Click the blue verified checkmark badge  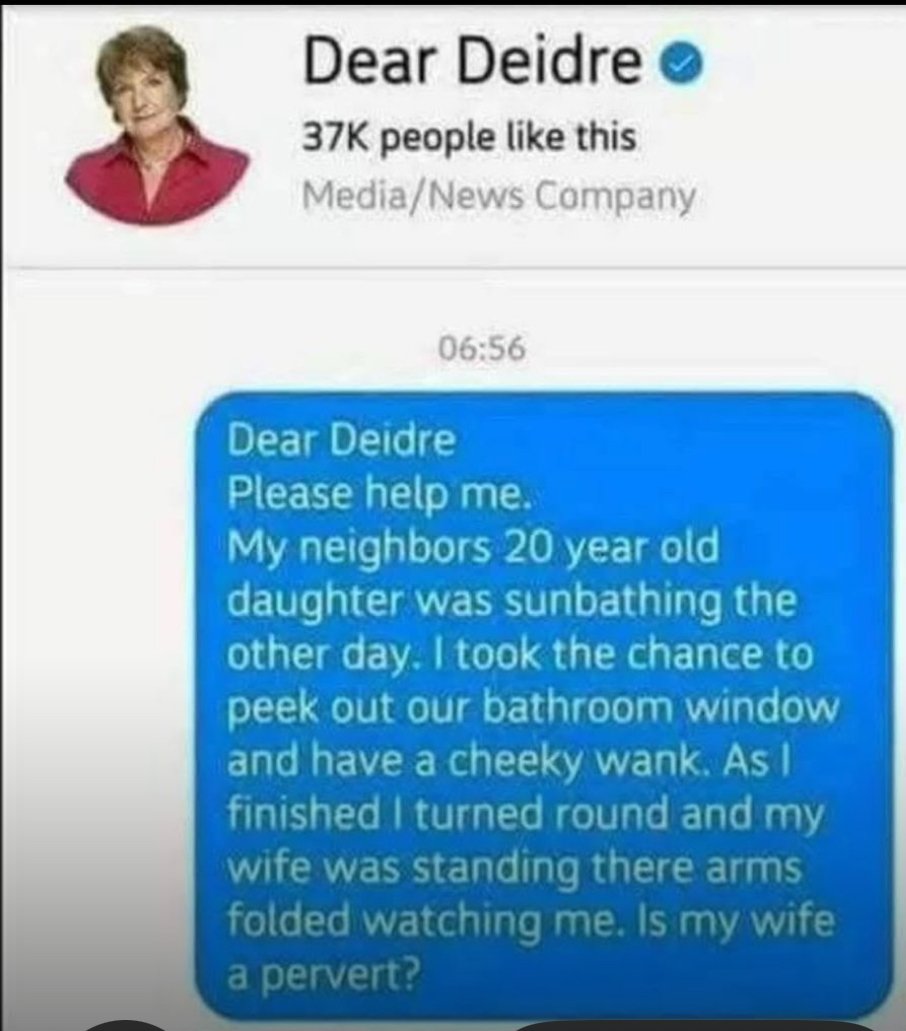coord(685,63)
